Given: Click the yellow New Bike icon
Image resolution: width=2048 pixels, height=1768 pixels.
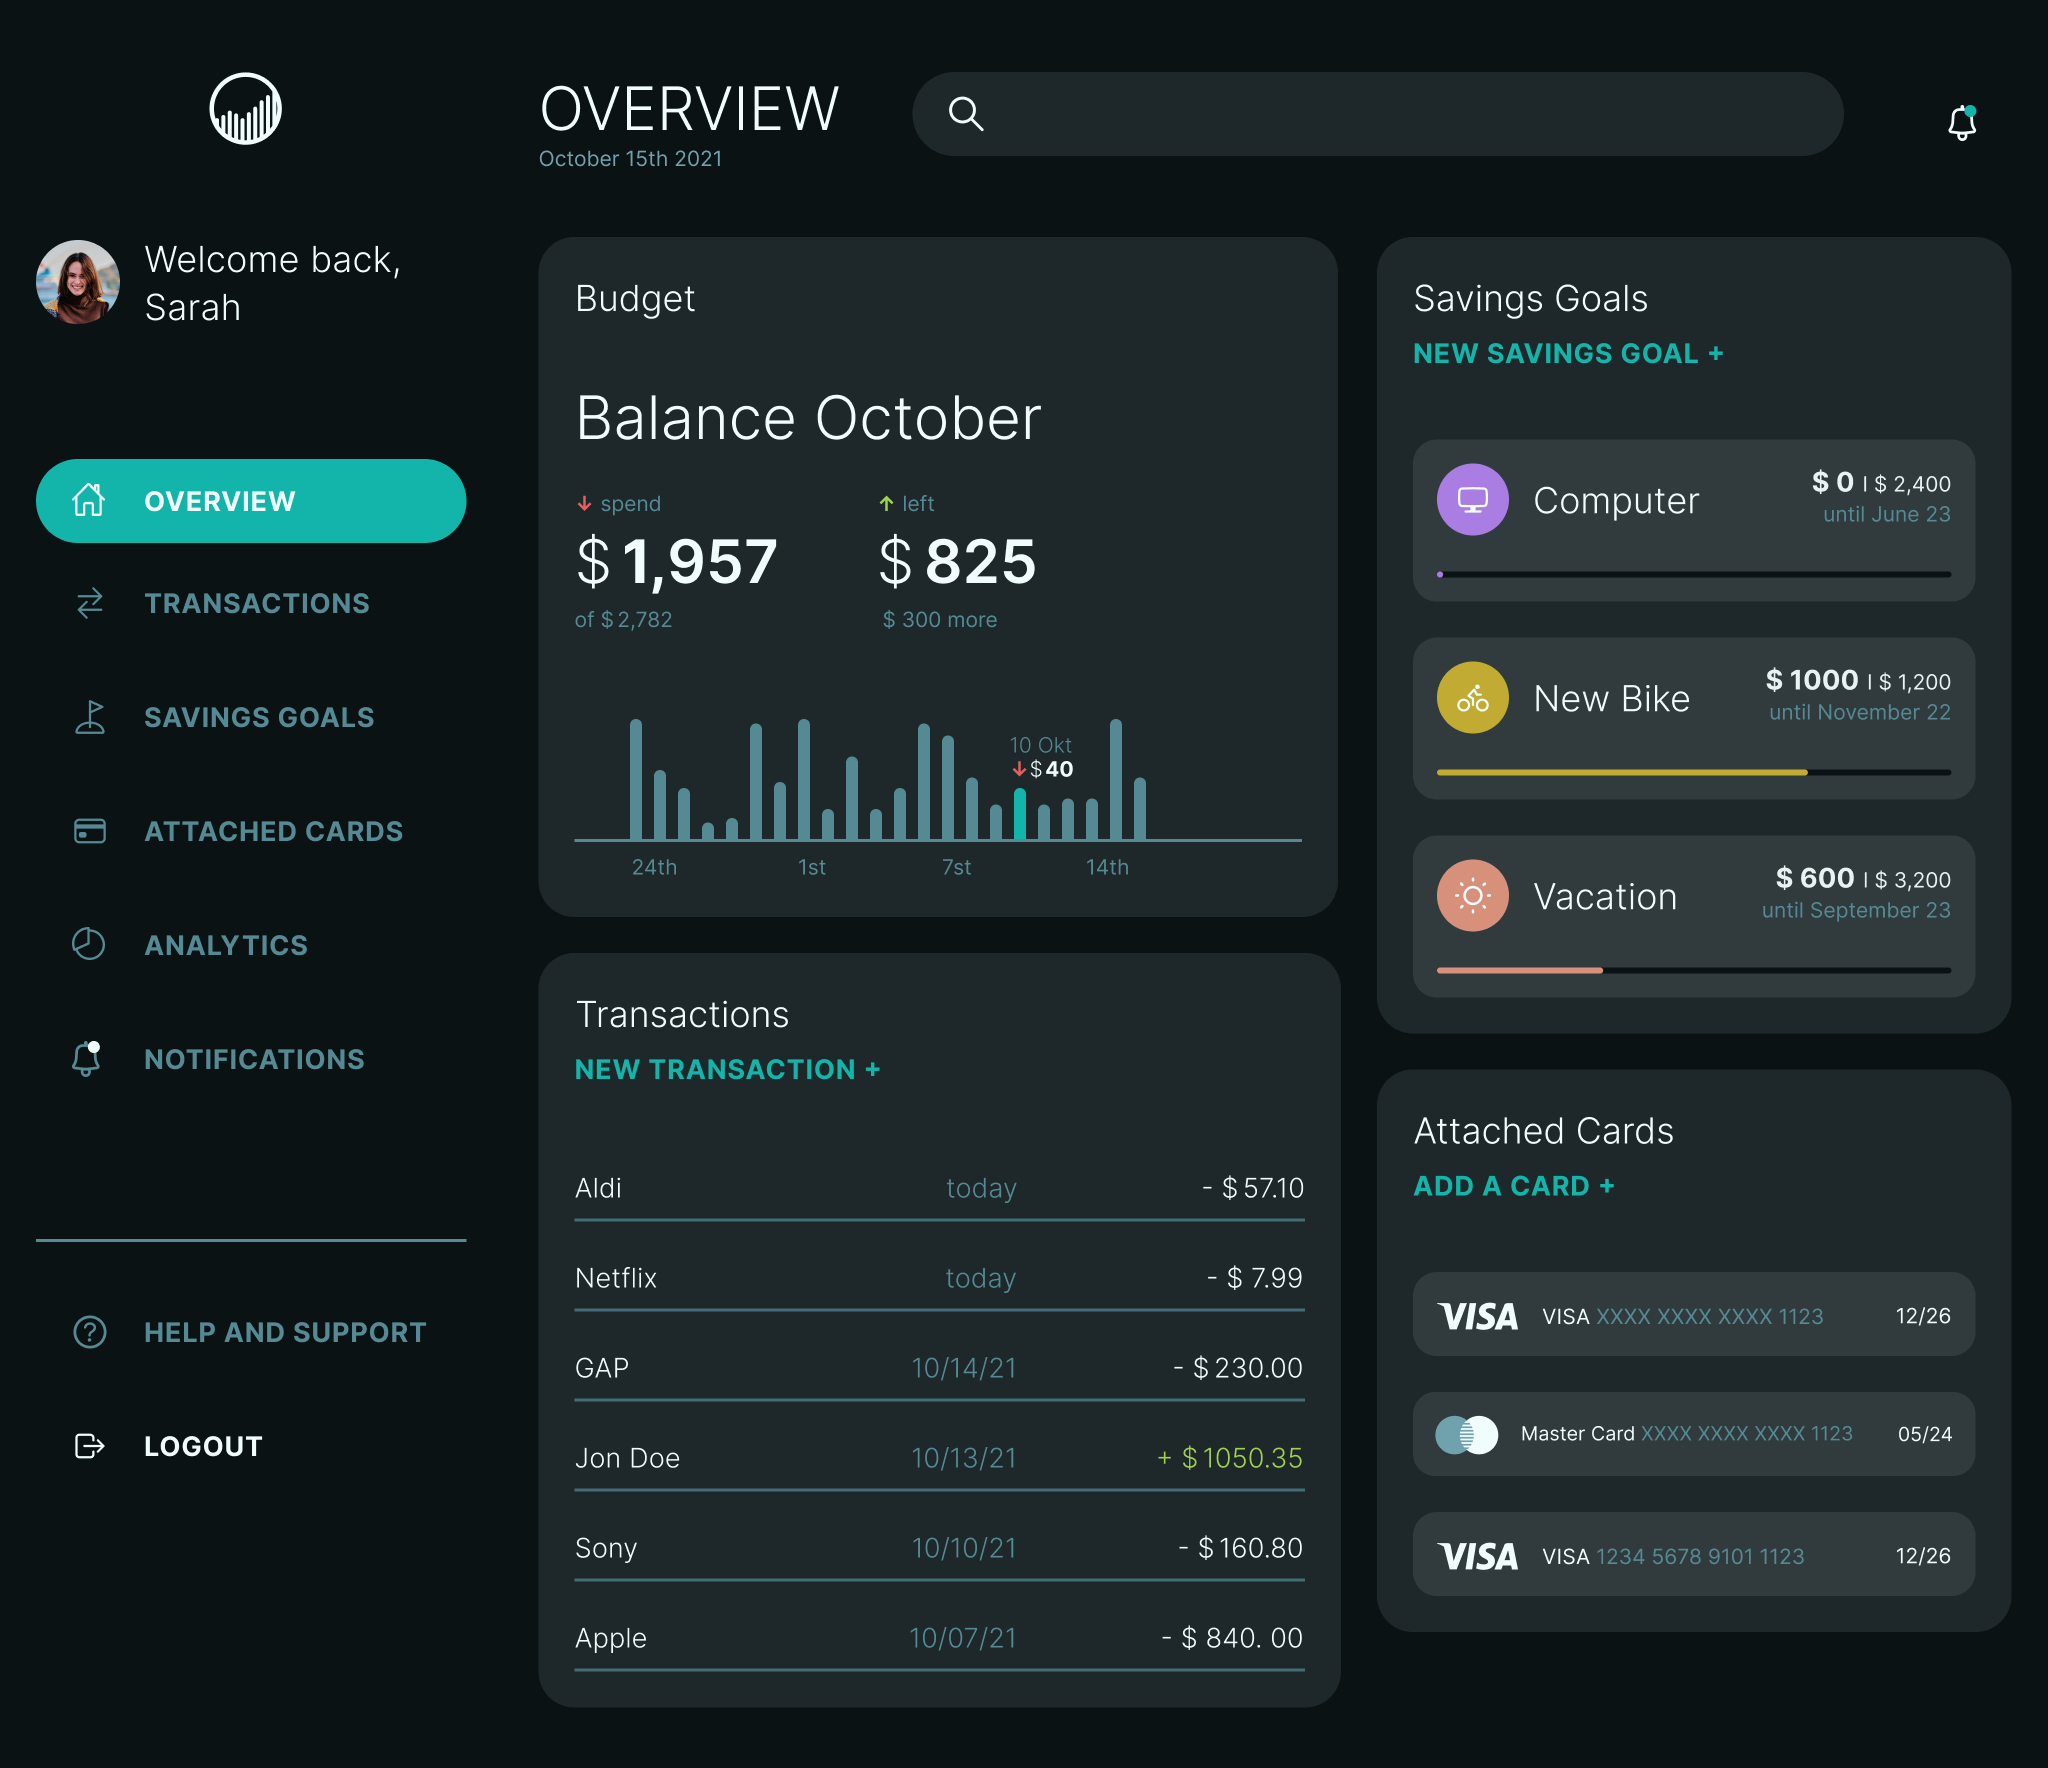Looking at the screenshot, I should [1472, 697].
